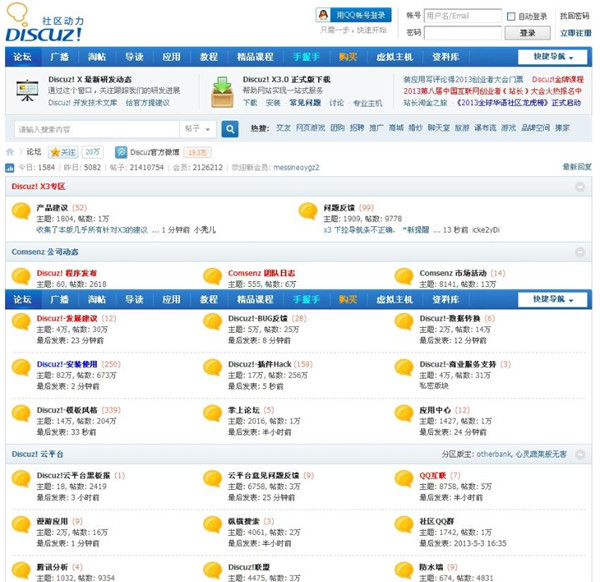Click the Discuz!金牌课程 red link
600x582 pixels.
558,80
